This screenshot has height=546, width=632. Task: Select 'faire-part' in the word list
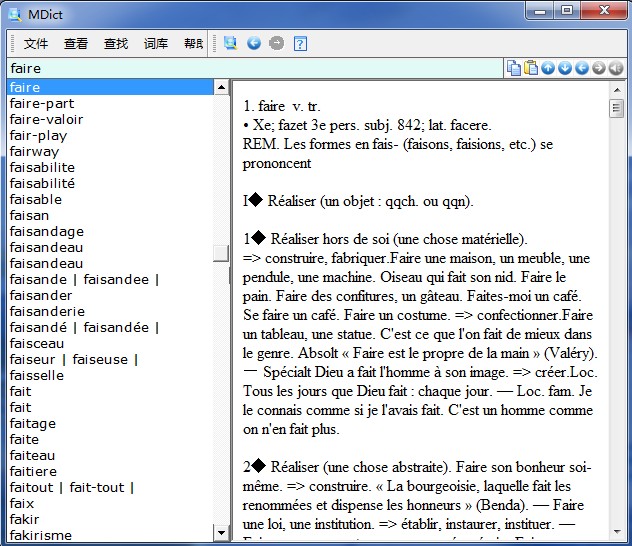(42, 103)
